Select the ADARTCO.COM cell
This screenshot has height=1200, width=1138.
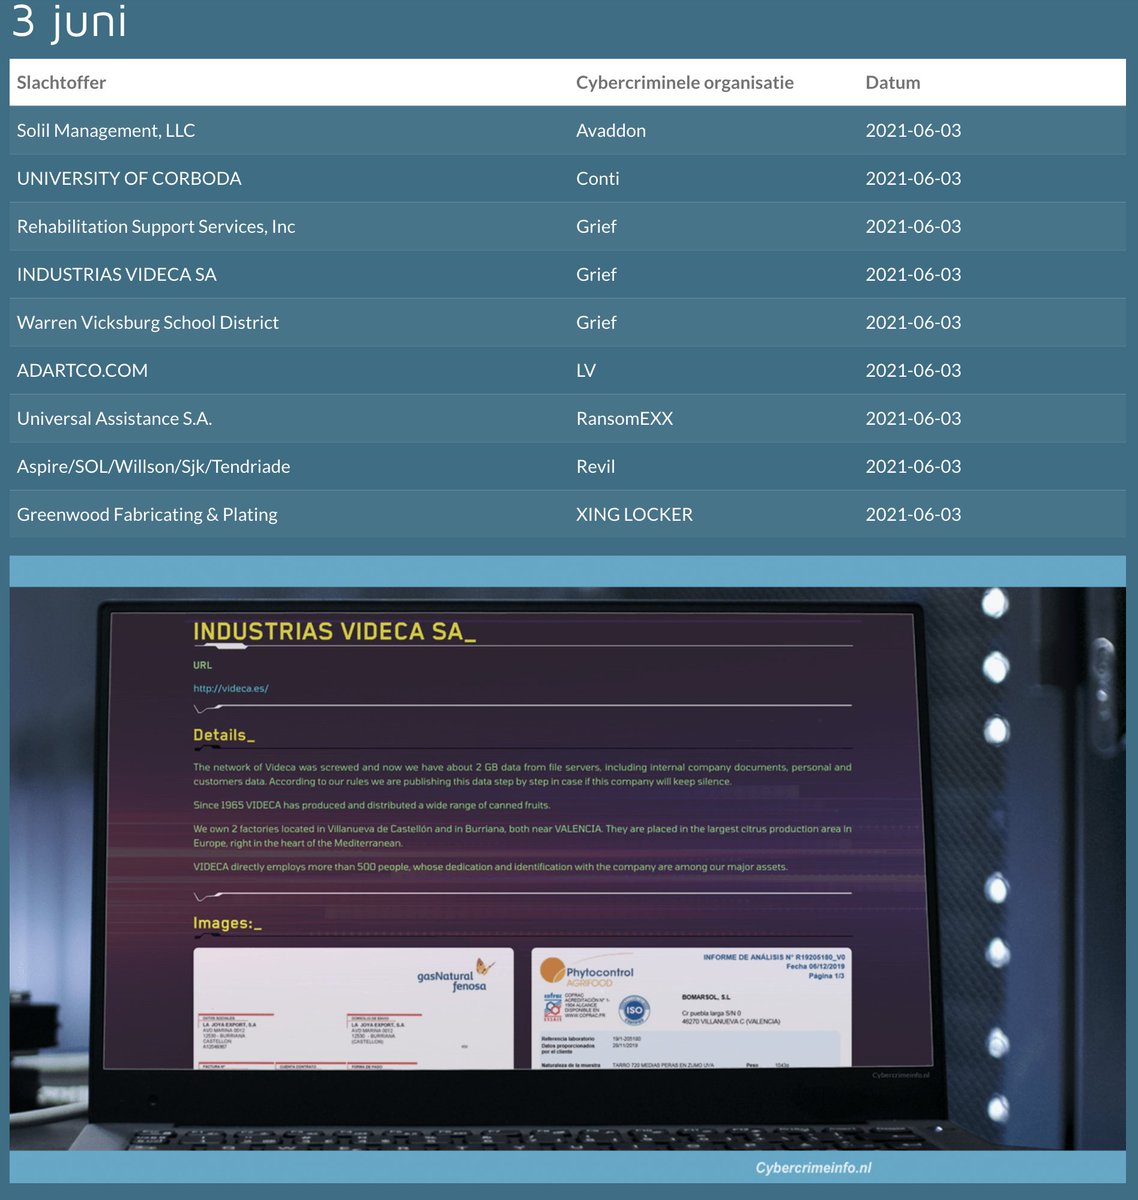pyautogui.click(x=82, y=371)
